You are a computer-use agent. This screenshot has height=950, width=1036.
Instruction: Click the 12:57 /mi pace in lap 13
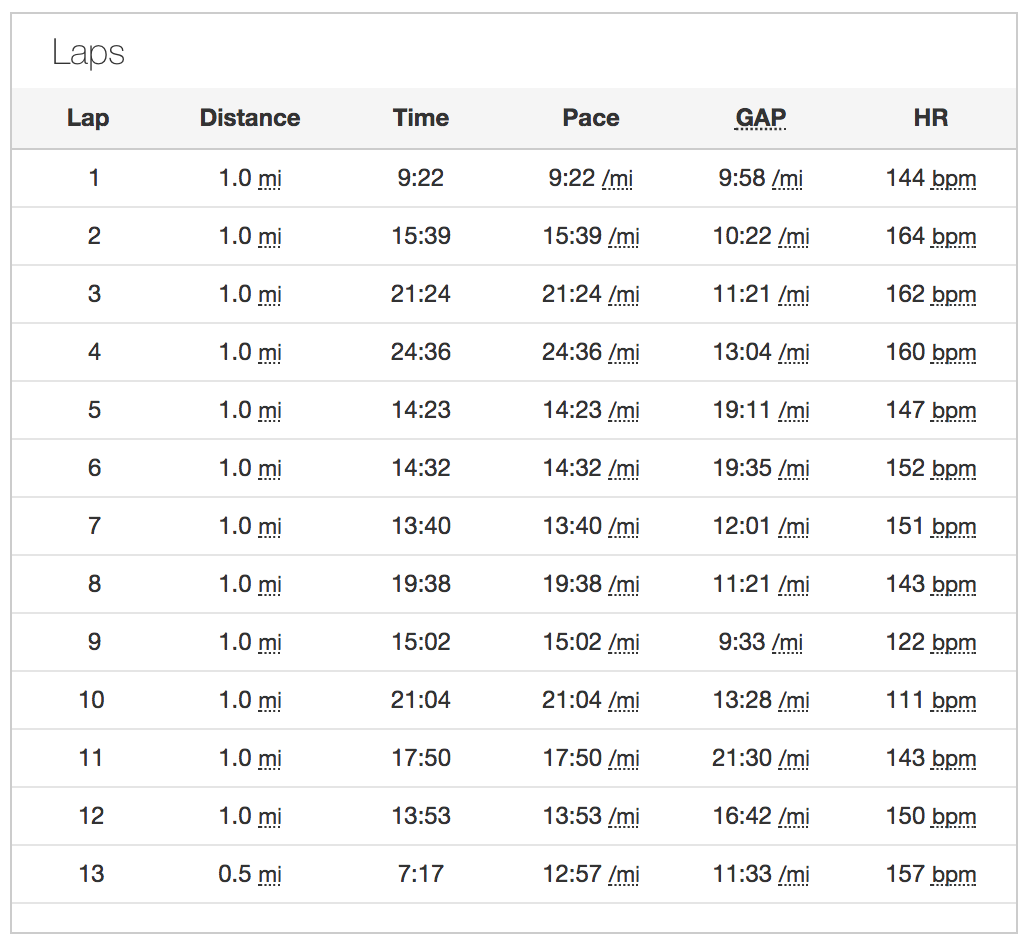coord(591,874)
